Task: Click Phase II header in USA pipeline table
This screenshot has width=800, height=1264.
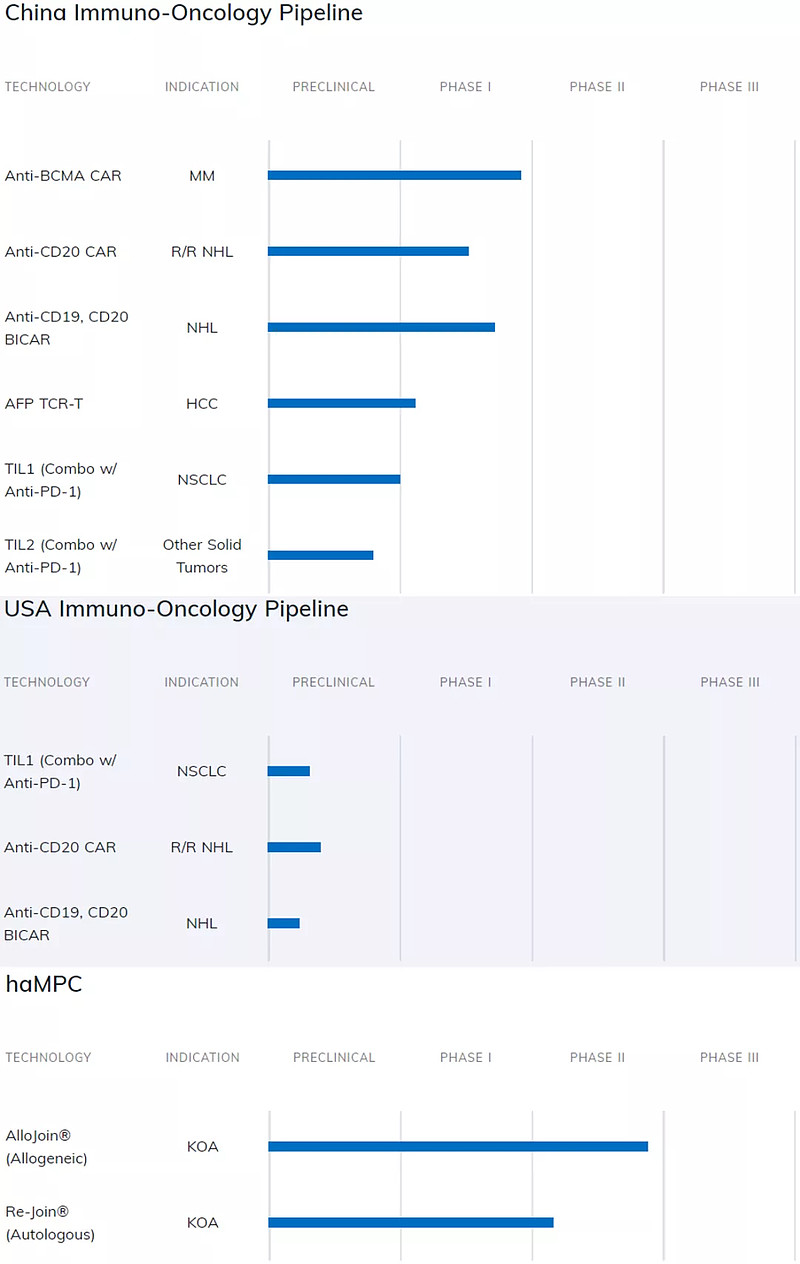Action: (597, 683)
